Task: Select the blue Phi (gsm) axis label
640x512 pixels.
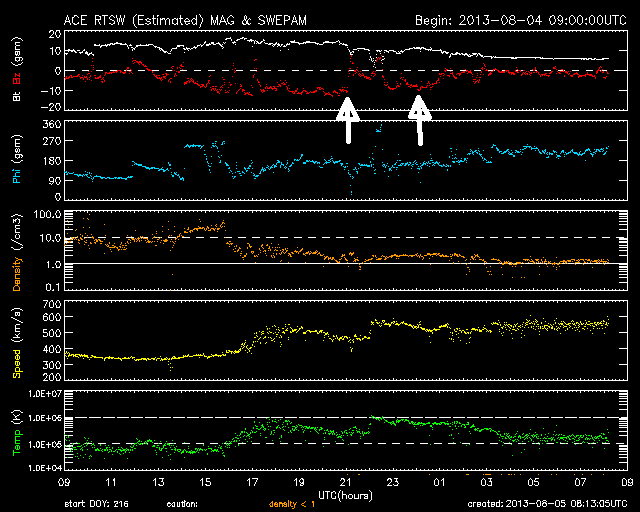Action: pyautogui.click(x=17, y=159)
